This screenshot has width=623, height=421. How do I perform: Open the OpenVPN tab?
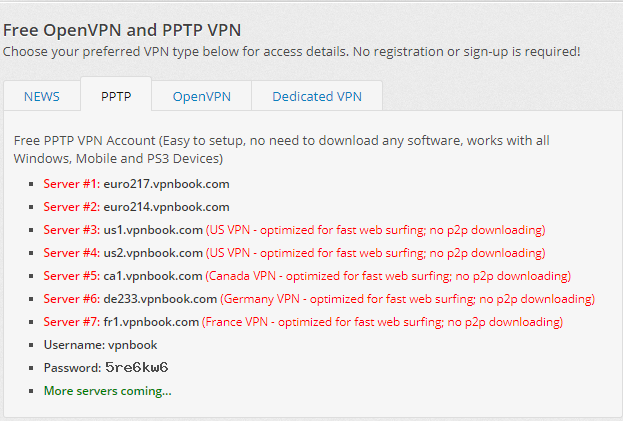pyautogui.click(x=202, y=97)
